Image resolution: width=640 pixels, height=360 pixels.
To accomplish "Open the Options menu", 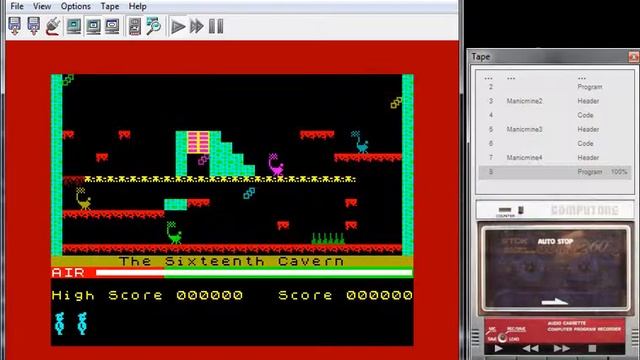I will coord(76,6).
